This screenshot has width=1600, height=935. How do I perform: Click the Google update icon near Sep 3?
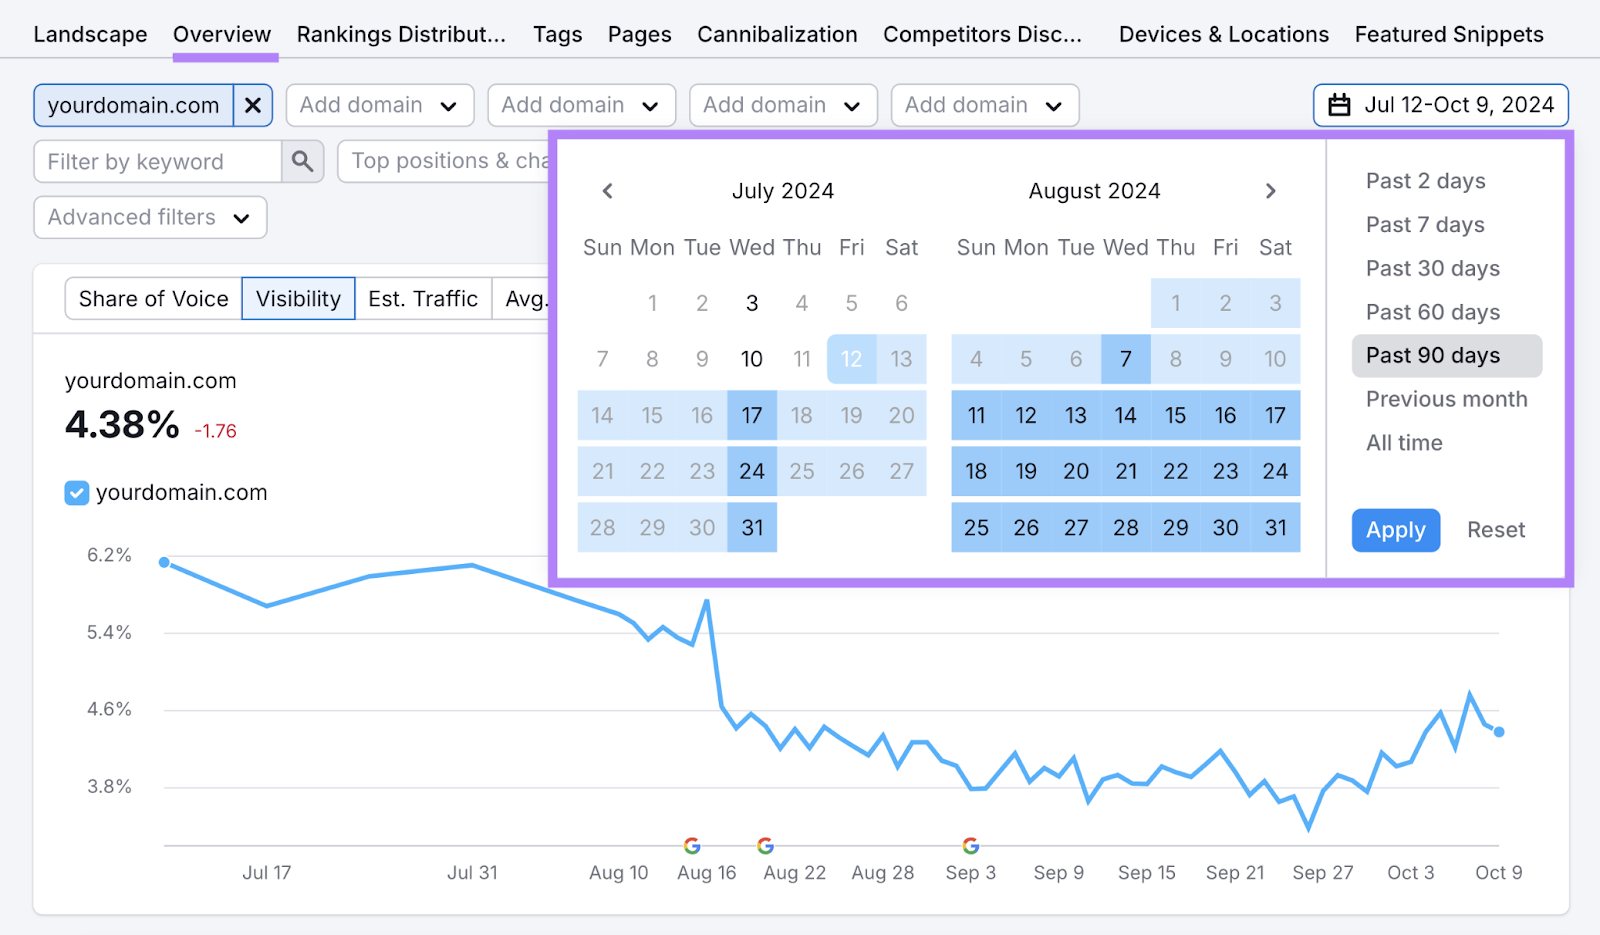[x=971, y=845]
